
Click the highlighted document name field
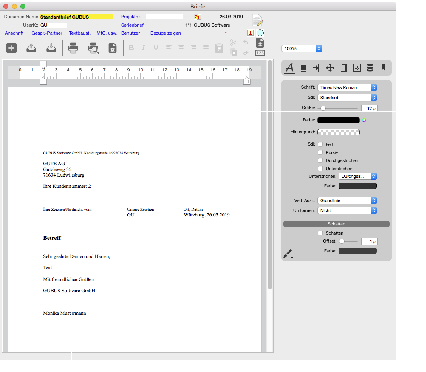[77, 17]
